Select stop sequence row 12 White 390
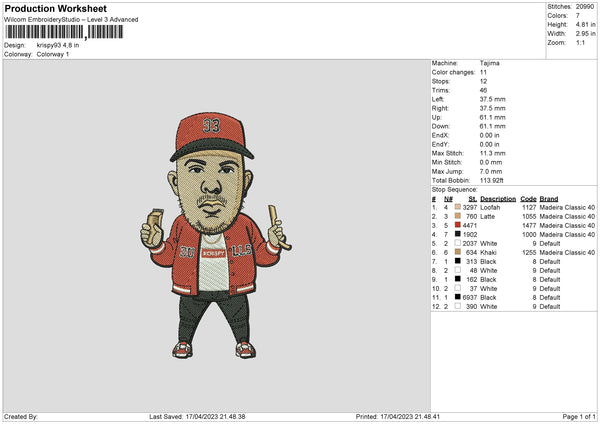Screen dimensions: 600x424 pyautogui.click(x=514, y=307)
